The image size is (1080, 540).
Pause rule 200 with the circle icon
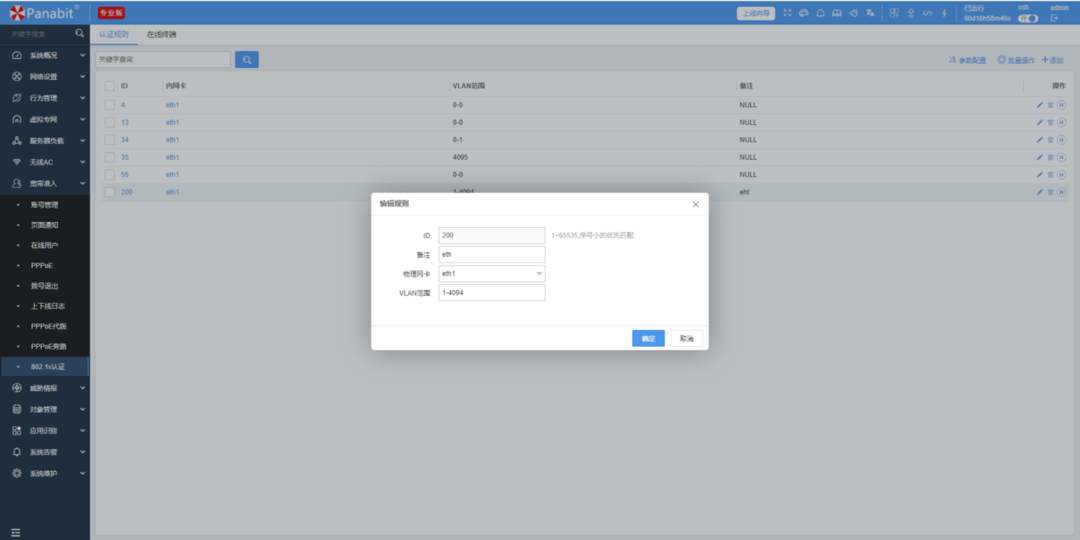[x=1061, y=192]
